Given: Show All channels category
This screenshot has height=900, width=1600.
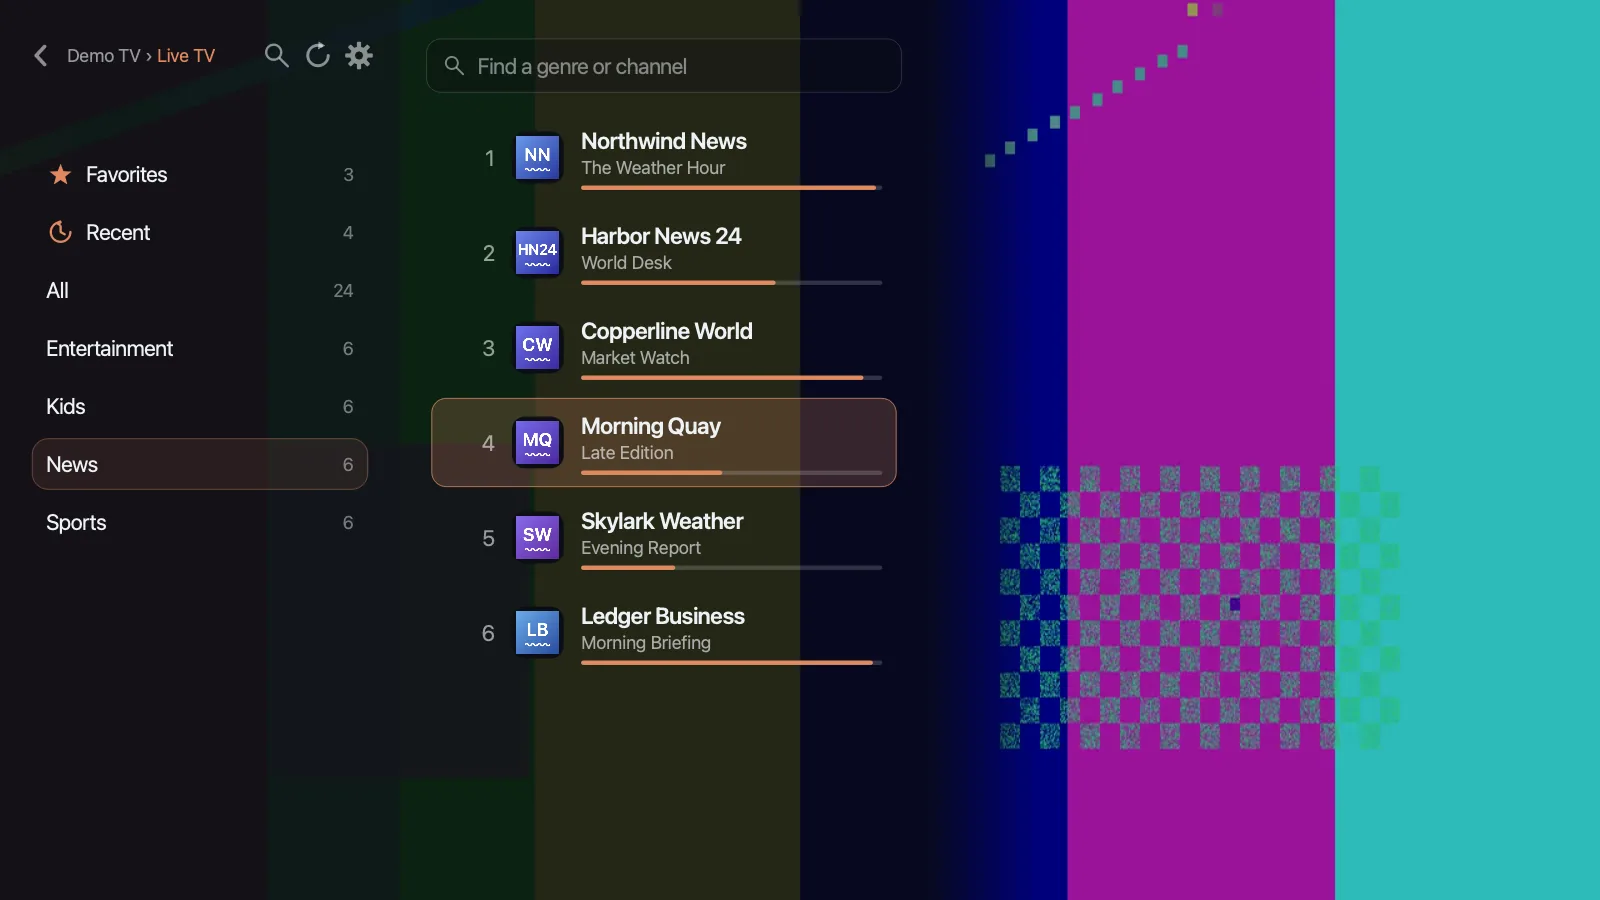Looking at the screenshot, I should [200, 291].
